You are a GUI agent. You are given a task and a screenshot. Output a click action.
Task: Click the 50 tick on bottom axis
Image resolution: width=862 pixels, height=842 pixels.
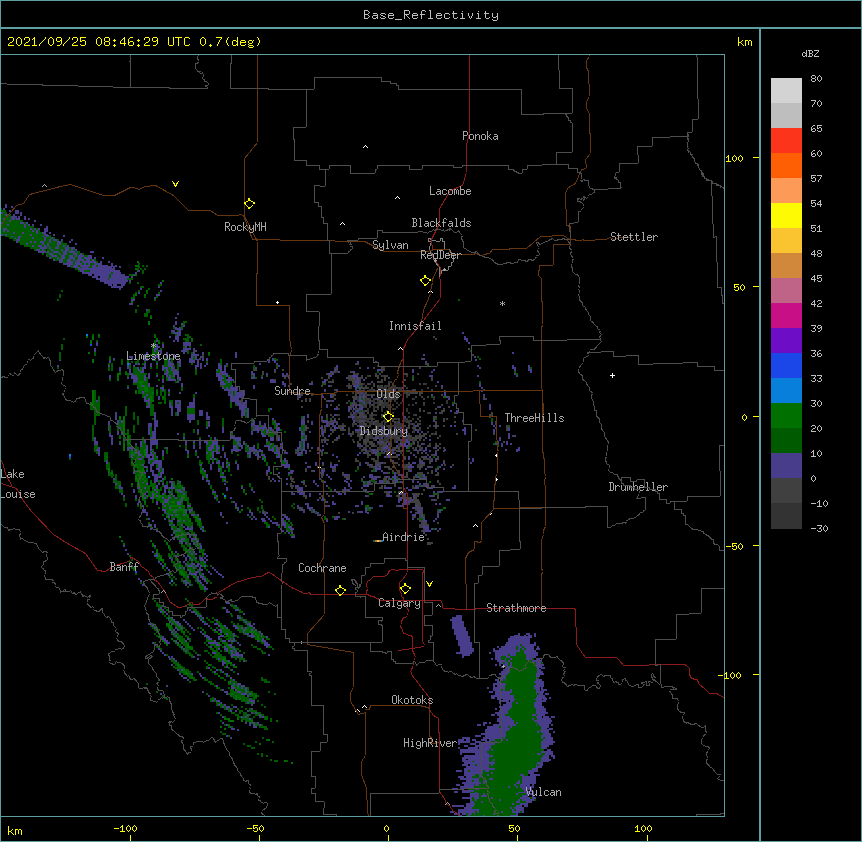tap(514, 828)
